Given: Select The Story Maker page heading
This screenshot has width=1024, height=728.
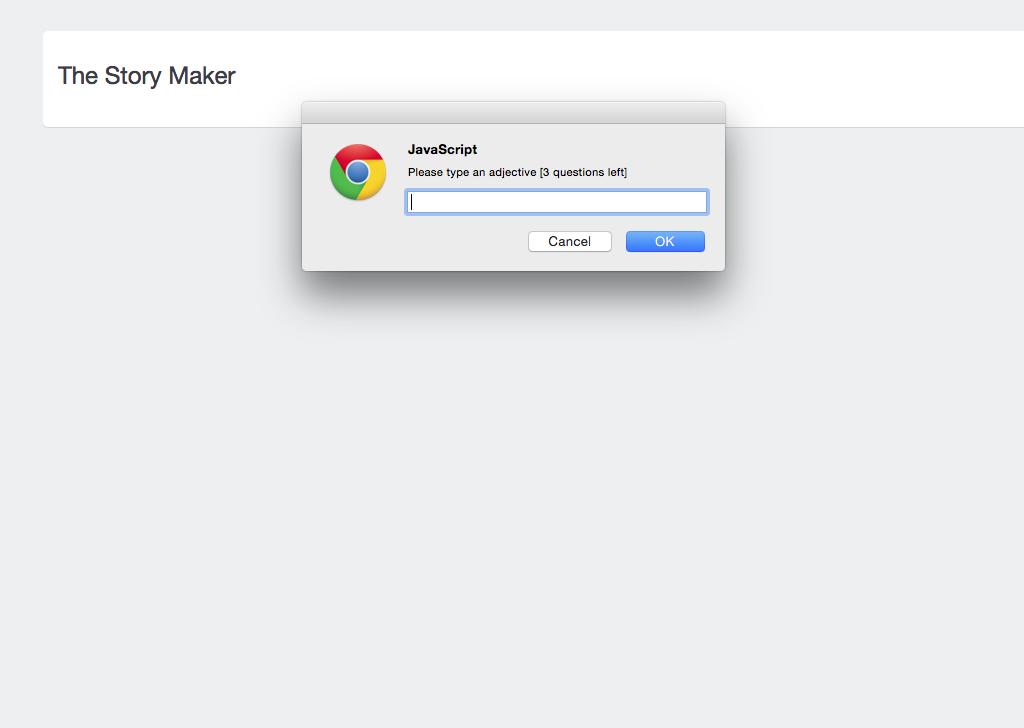Looking at the screenshot, I should pos(146,76).
